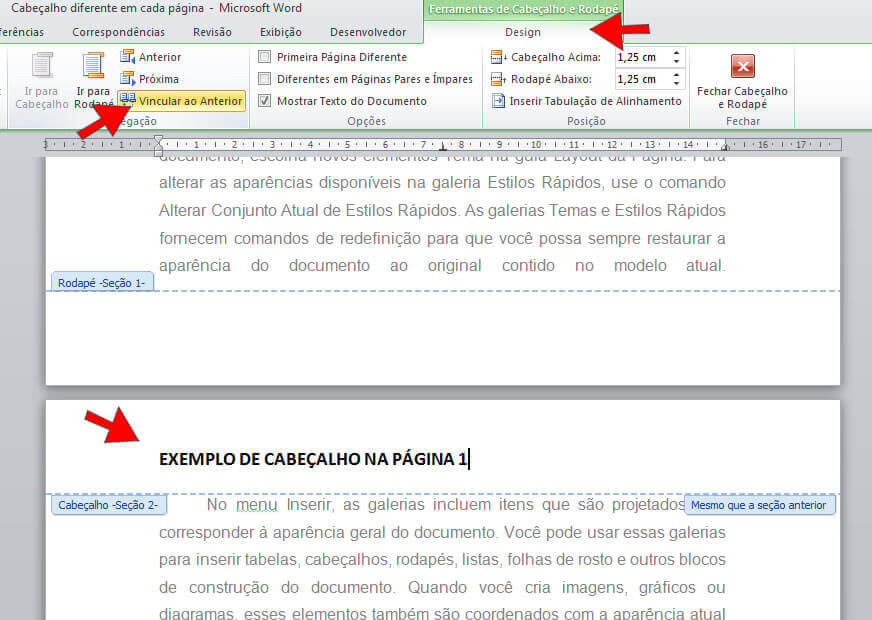Image resolution: width=872 pixels, height=620 pixels.
Task: Click the Posição group label
Action: coord(586,121)
